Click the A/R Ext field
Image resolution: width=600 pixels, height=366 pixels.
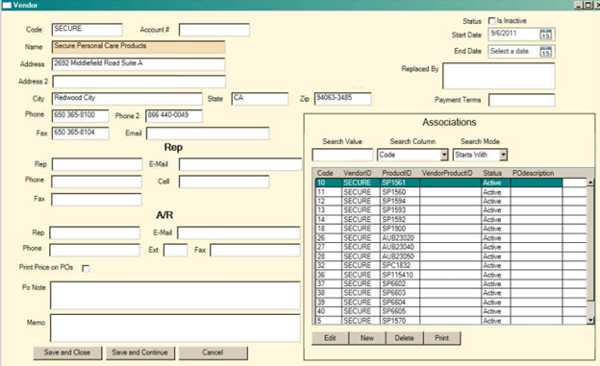point(175,250)
